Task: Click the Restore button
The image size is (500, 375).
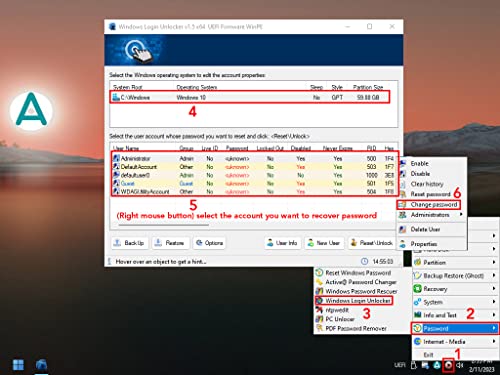Action: click(x=171, y=243)
